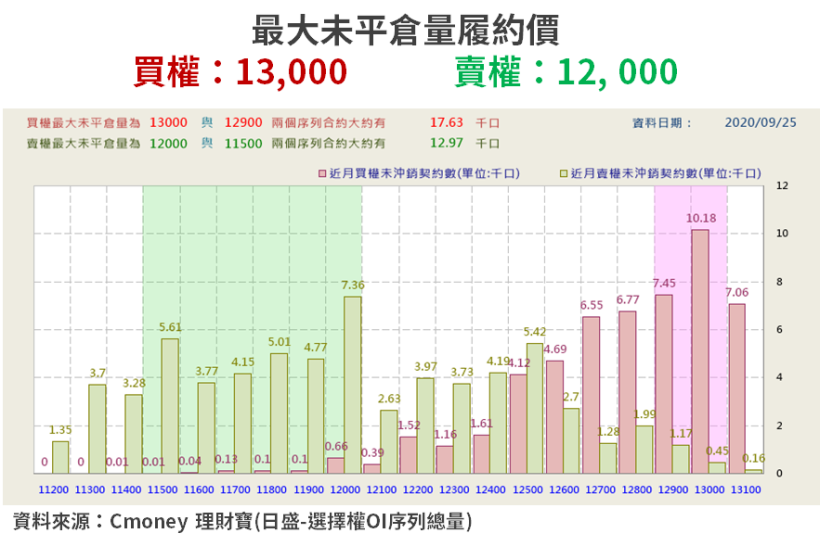820x546 pixels.
Task: Select the 7.06 call bar at 13100
Action: tap(737, 389)
